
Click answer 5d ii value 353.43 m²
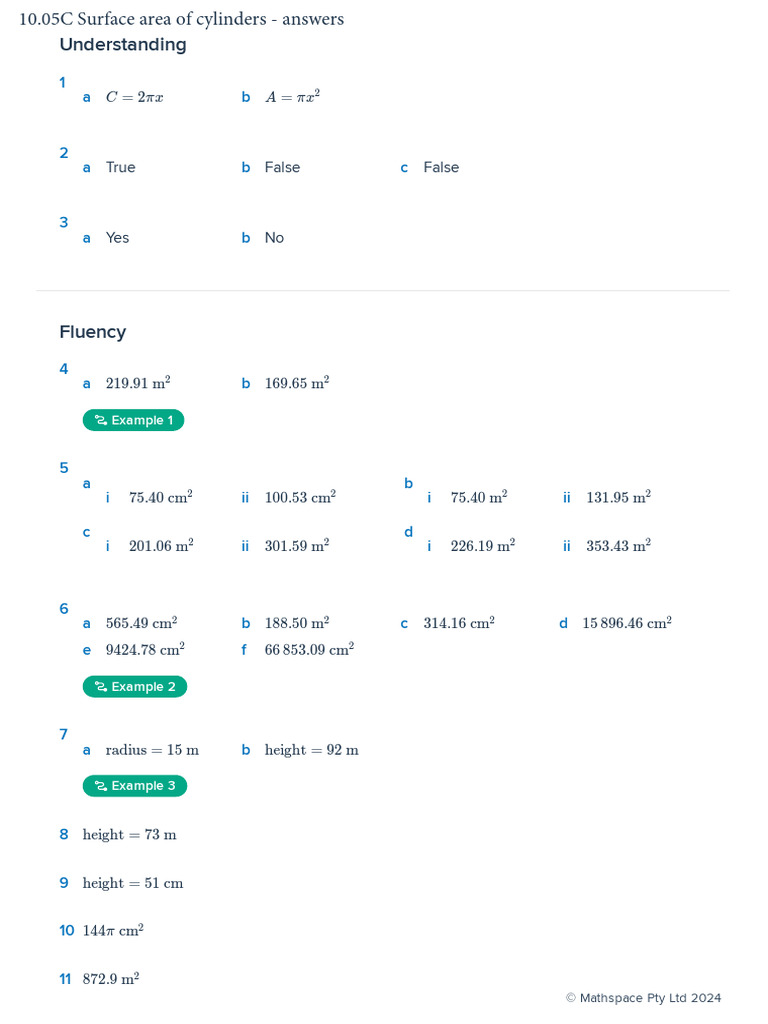[x=618, y=545]
